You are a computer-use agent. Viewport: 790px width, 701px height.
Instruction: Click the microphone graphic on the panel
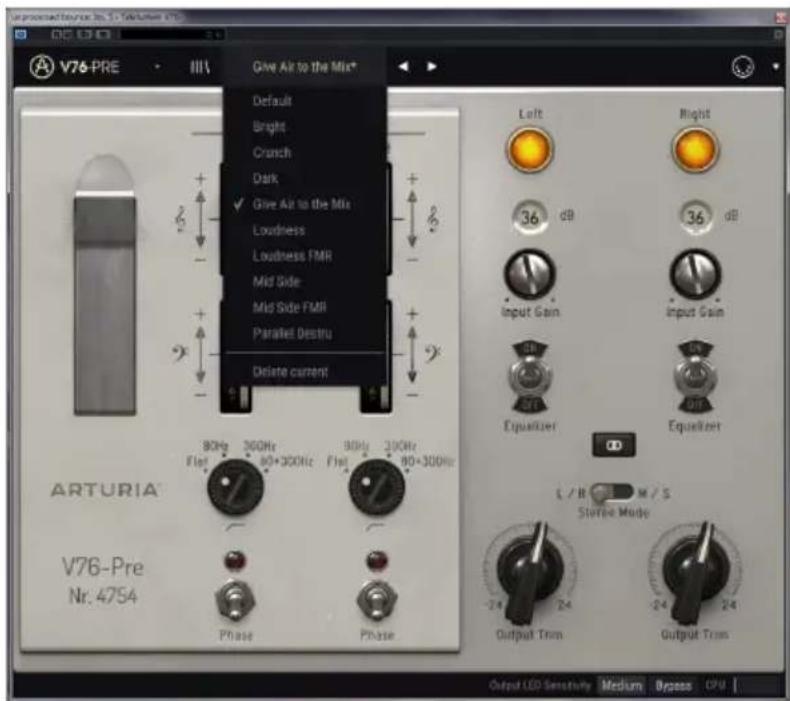[x=105, y=285]
